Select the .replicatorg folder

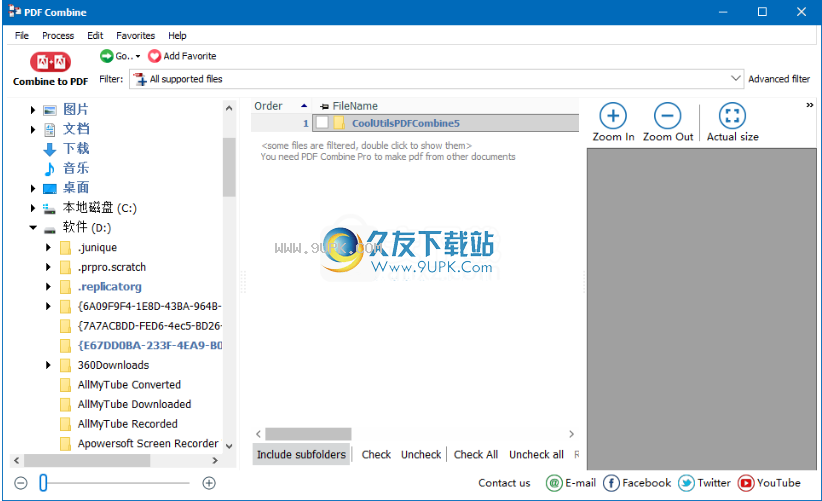point(110,287)
